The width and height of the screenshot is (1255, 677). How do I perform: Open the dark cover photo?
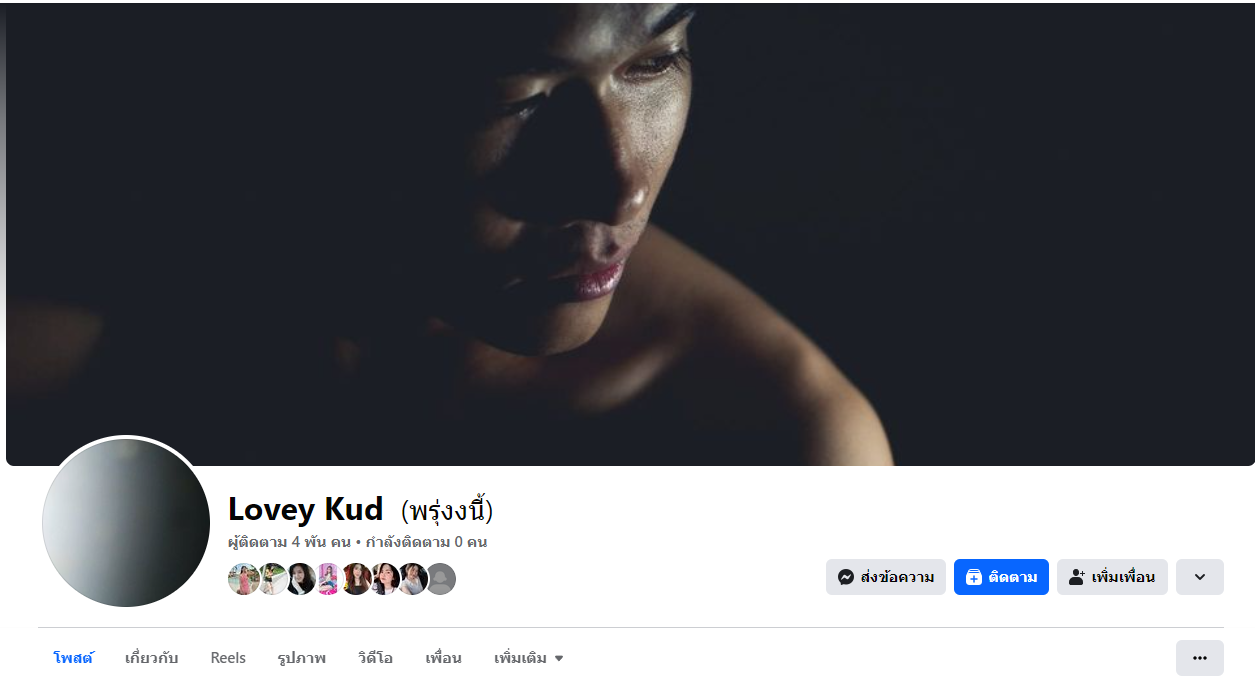coord(630,234)
